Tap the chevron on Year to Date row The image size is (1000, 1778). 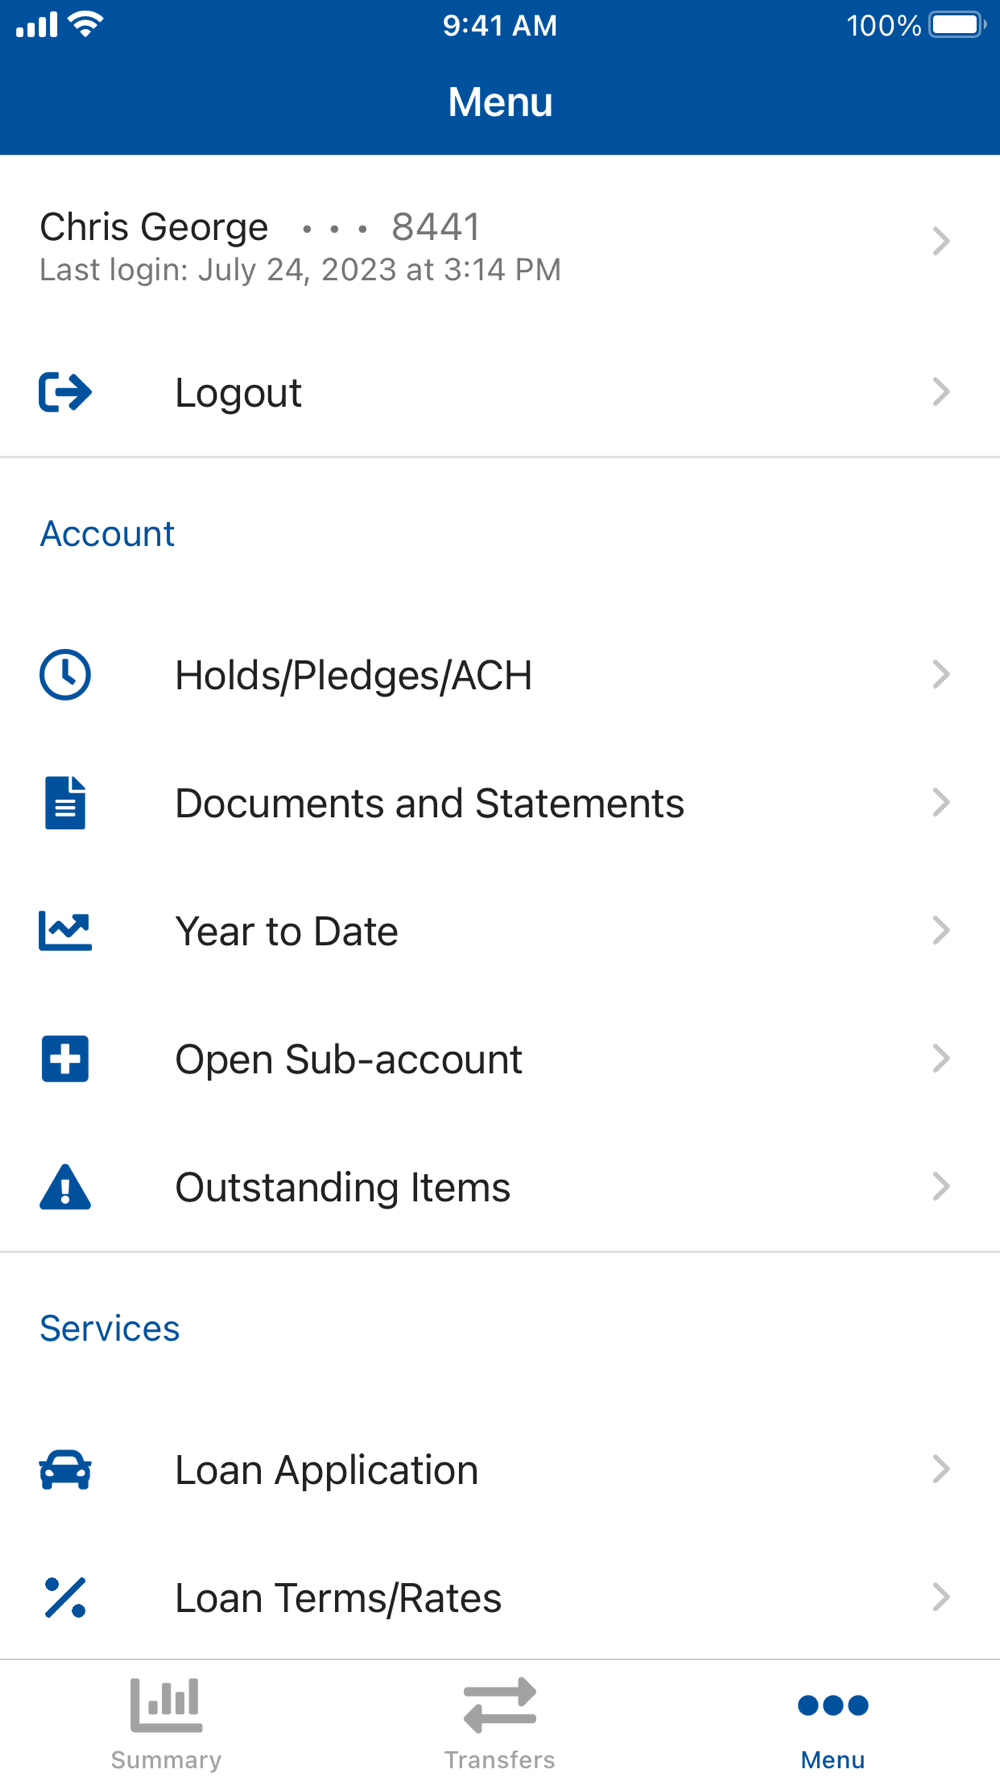(940, 931)
